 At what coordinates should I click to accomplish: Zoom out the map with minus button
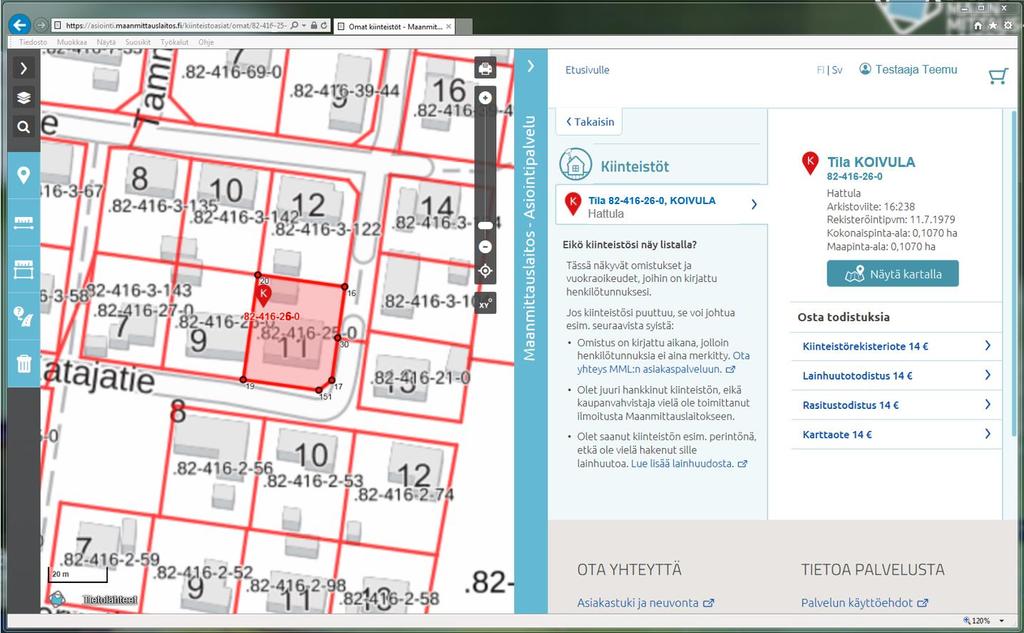click(x=485, y=247)
